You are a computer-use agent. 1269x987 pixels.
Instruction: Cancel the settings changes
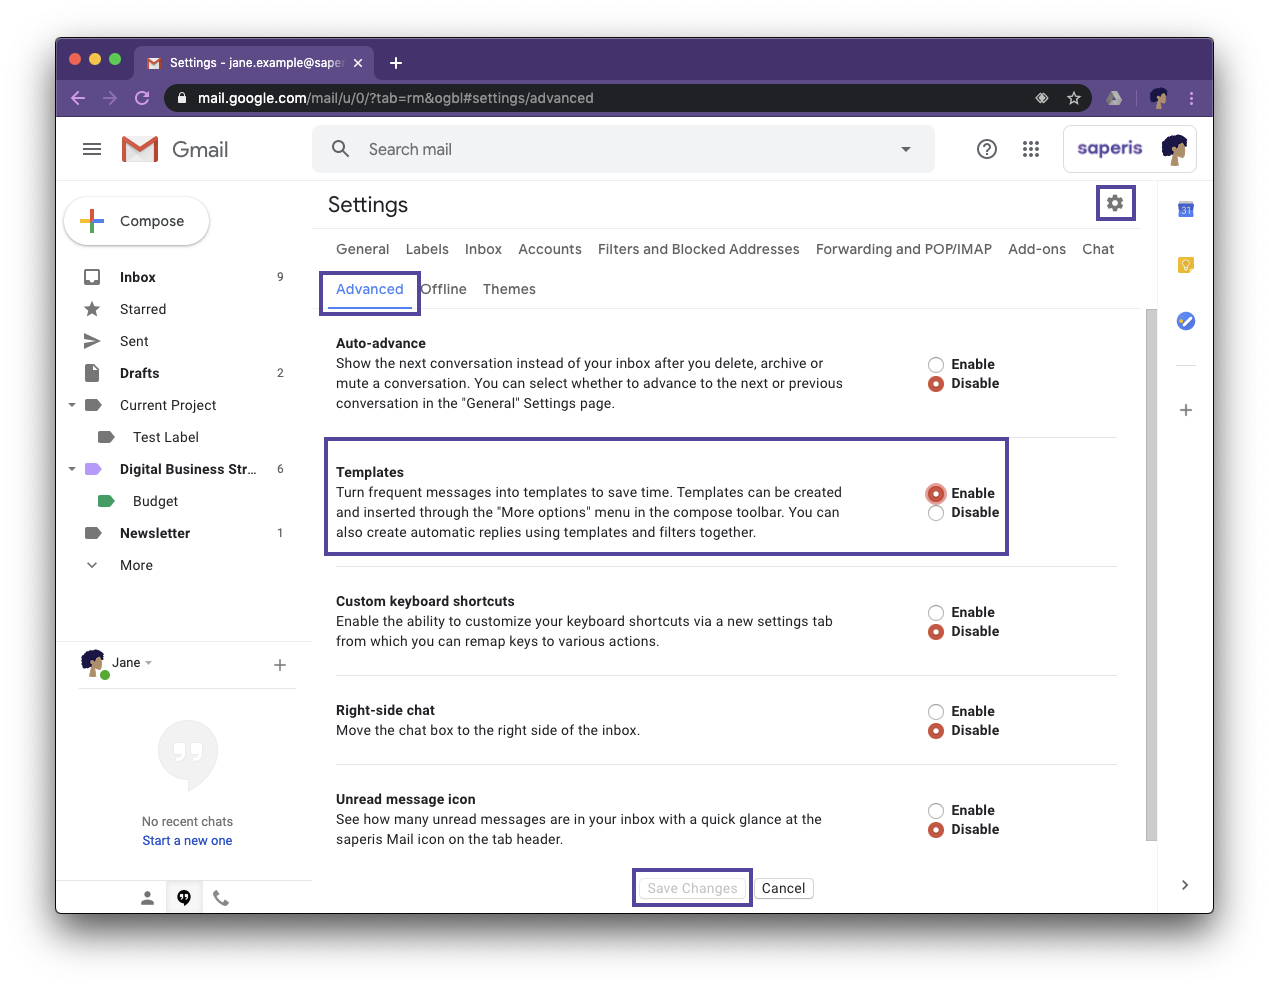[x=784, y=888]
